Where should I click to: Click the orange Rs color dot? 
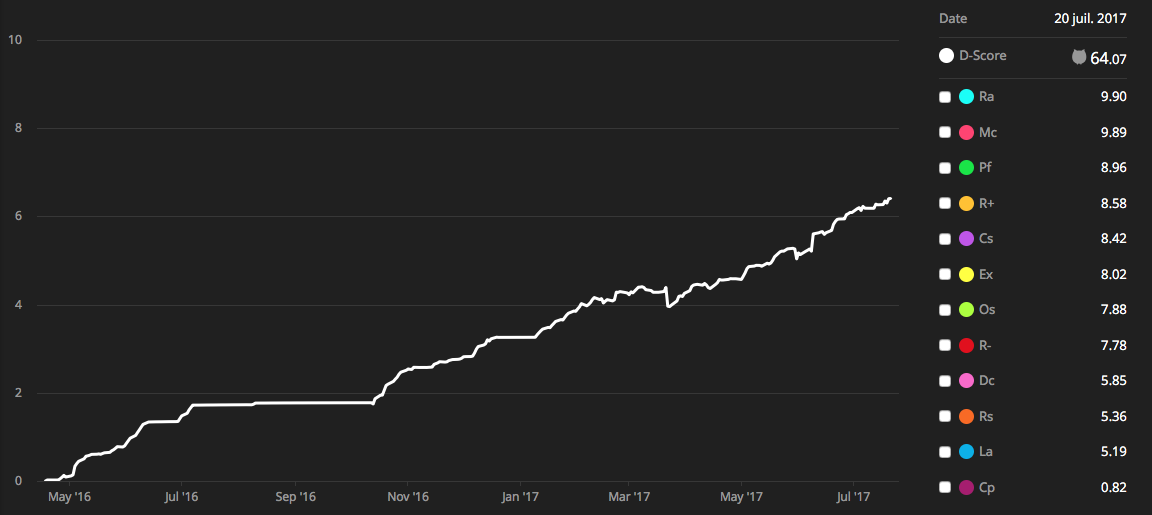coord(967,416)
